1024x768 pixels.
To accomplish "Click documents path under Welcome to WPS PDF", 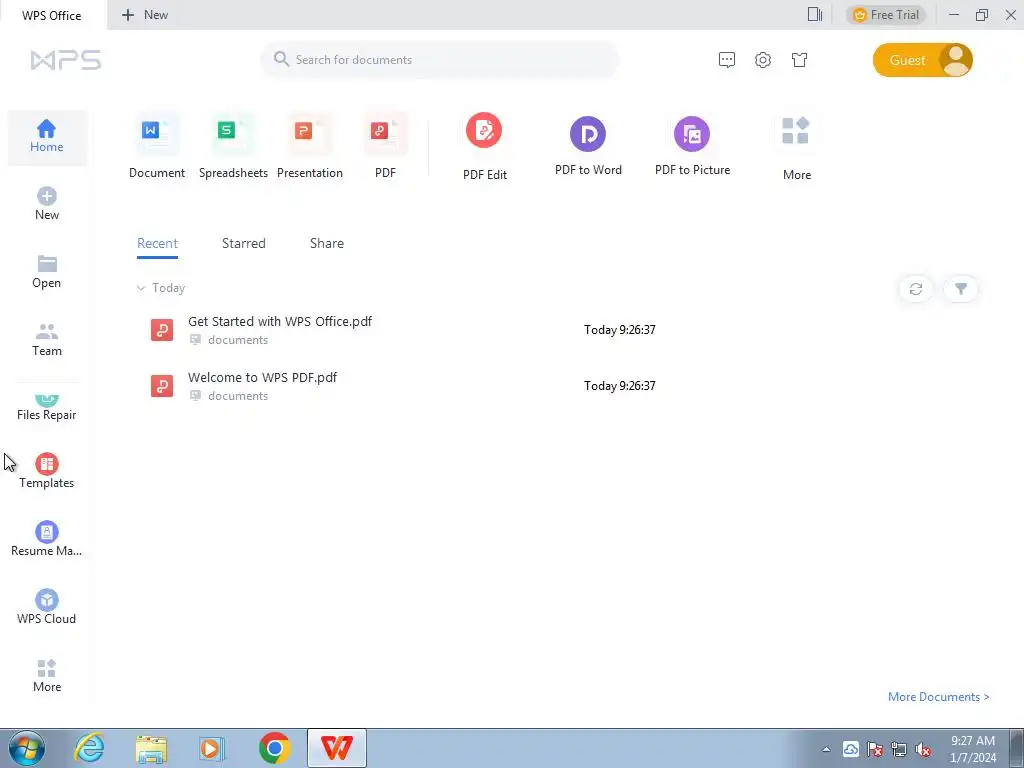I will click(x=238, y=396).
